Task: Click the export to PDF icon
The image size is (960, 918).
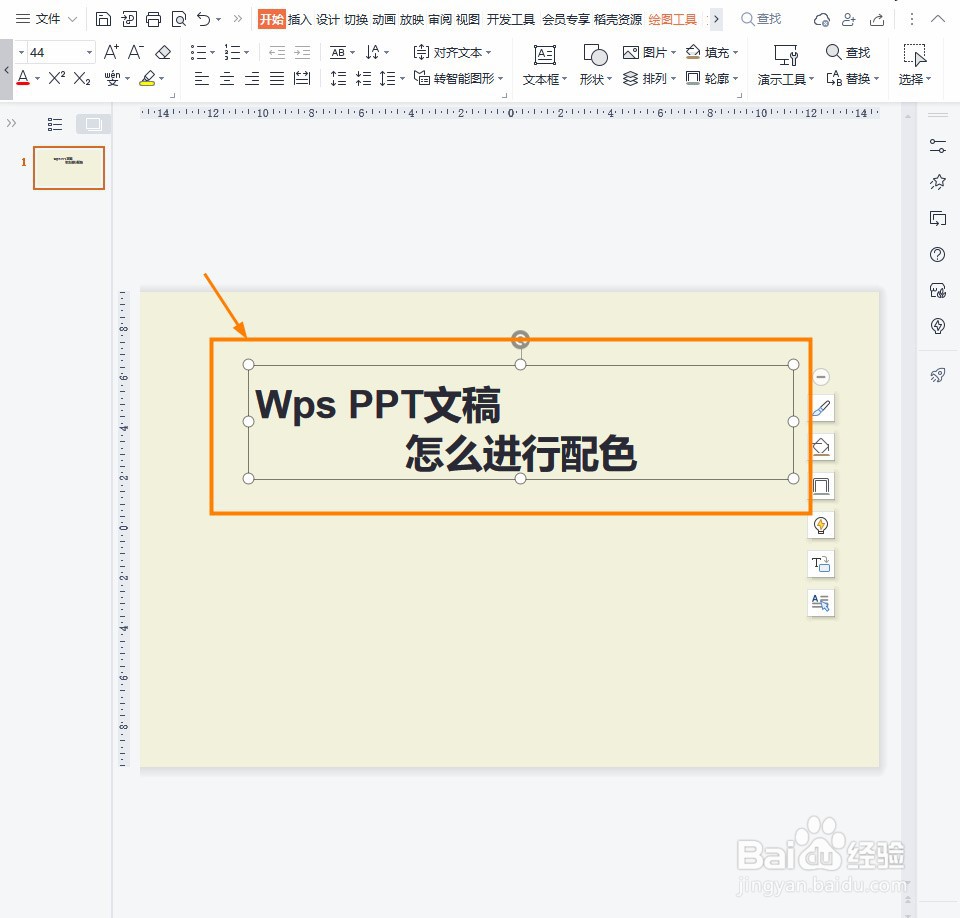Action: click(x=129, y=20)
